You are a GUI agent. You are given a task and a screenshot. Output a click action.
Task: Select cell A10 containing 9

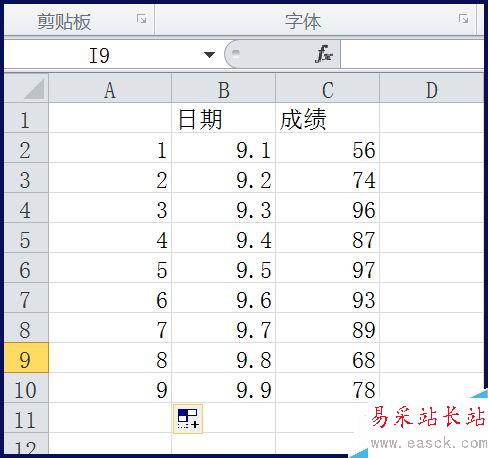(x=110, y=388)
